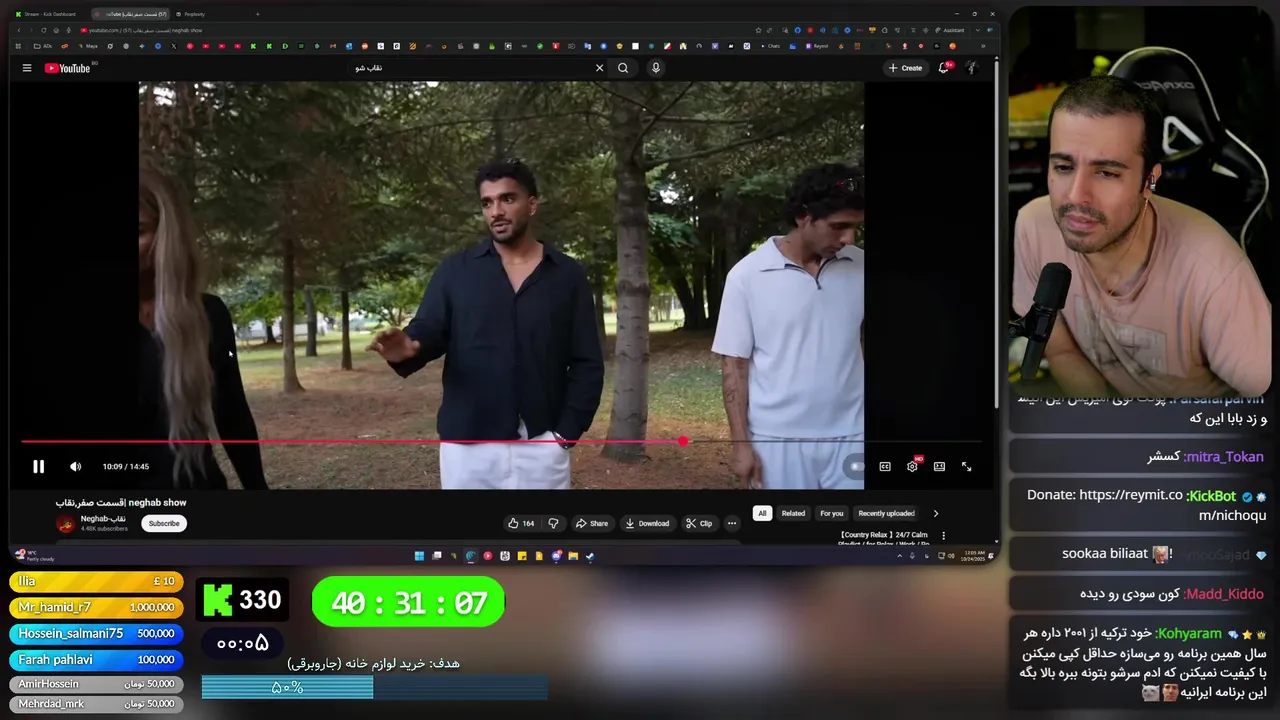The image size is (1280, 720).
Task: Open YouTube notifications bell
Action: pos(943,68)
